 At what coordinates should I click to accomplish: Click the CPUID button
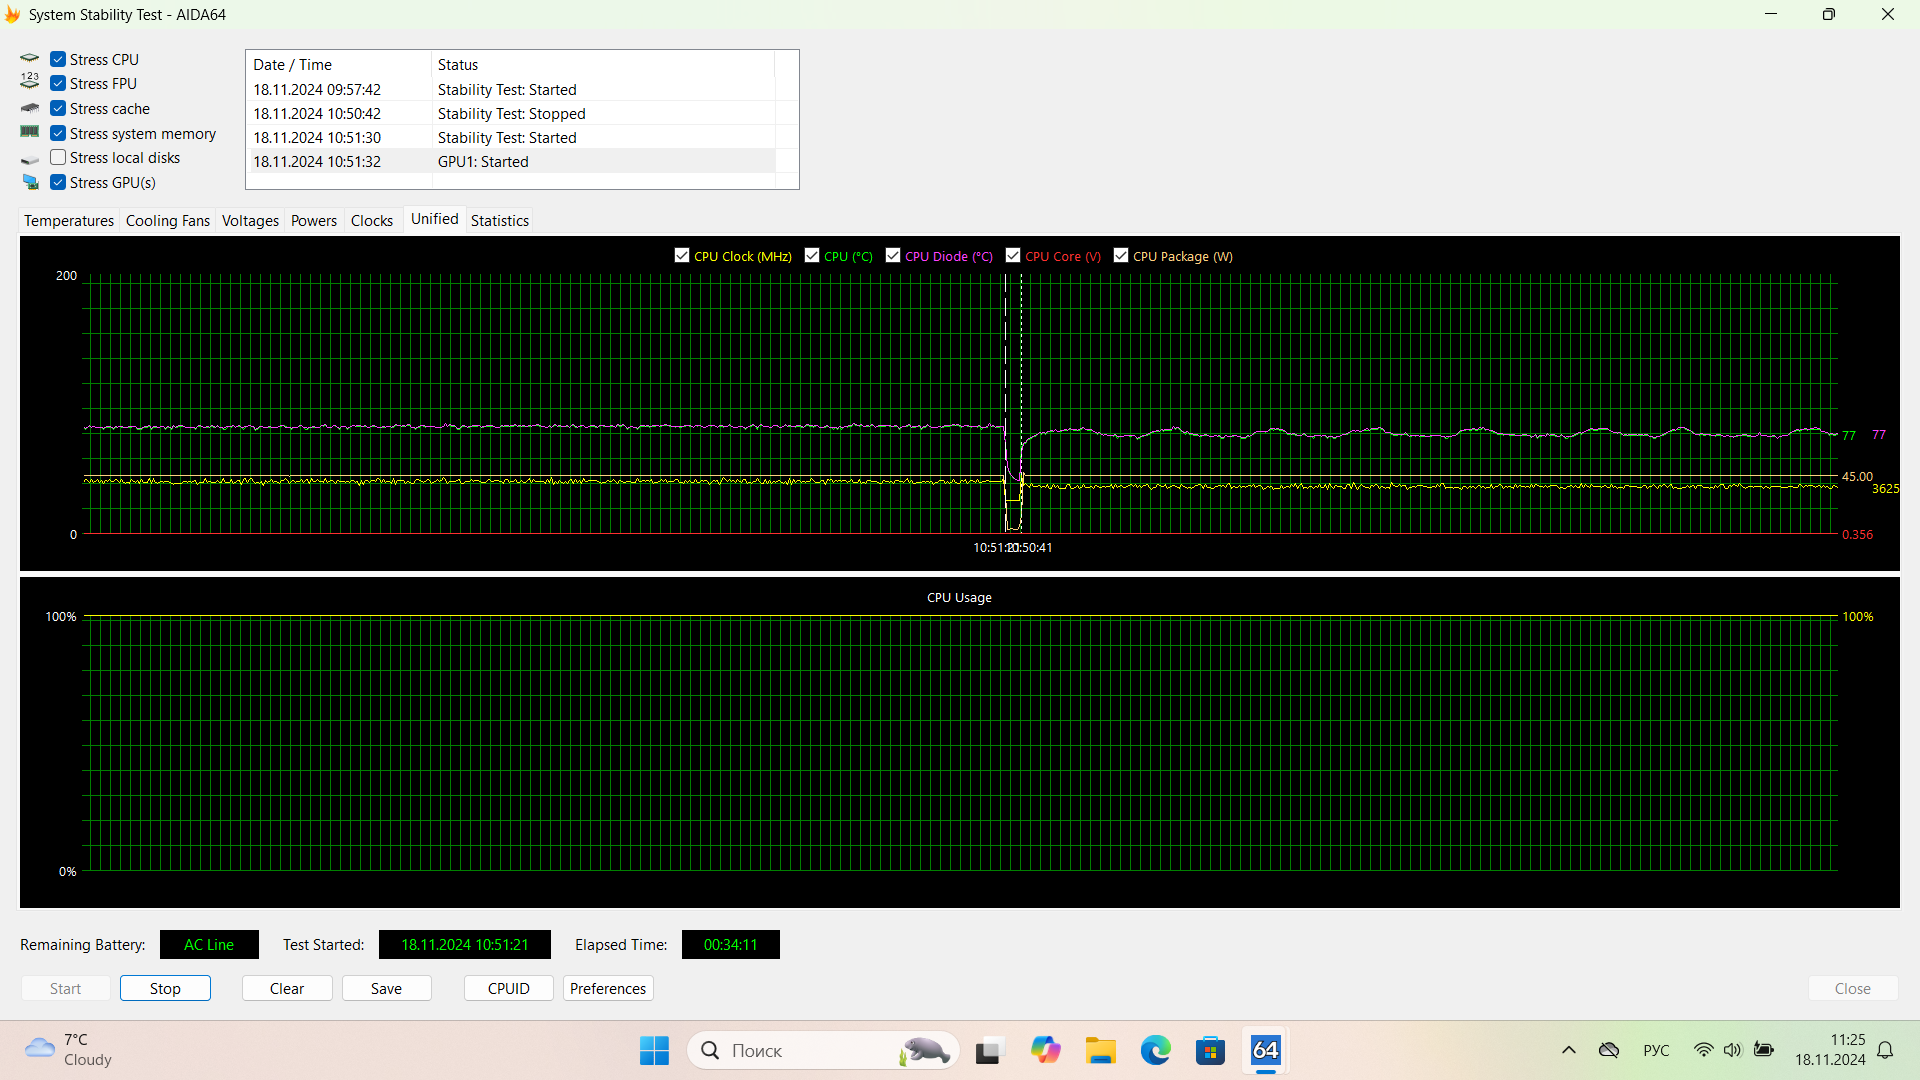pos(508,989)
